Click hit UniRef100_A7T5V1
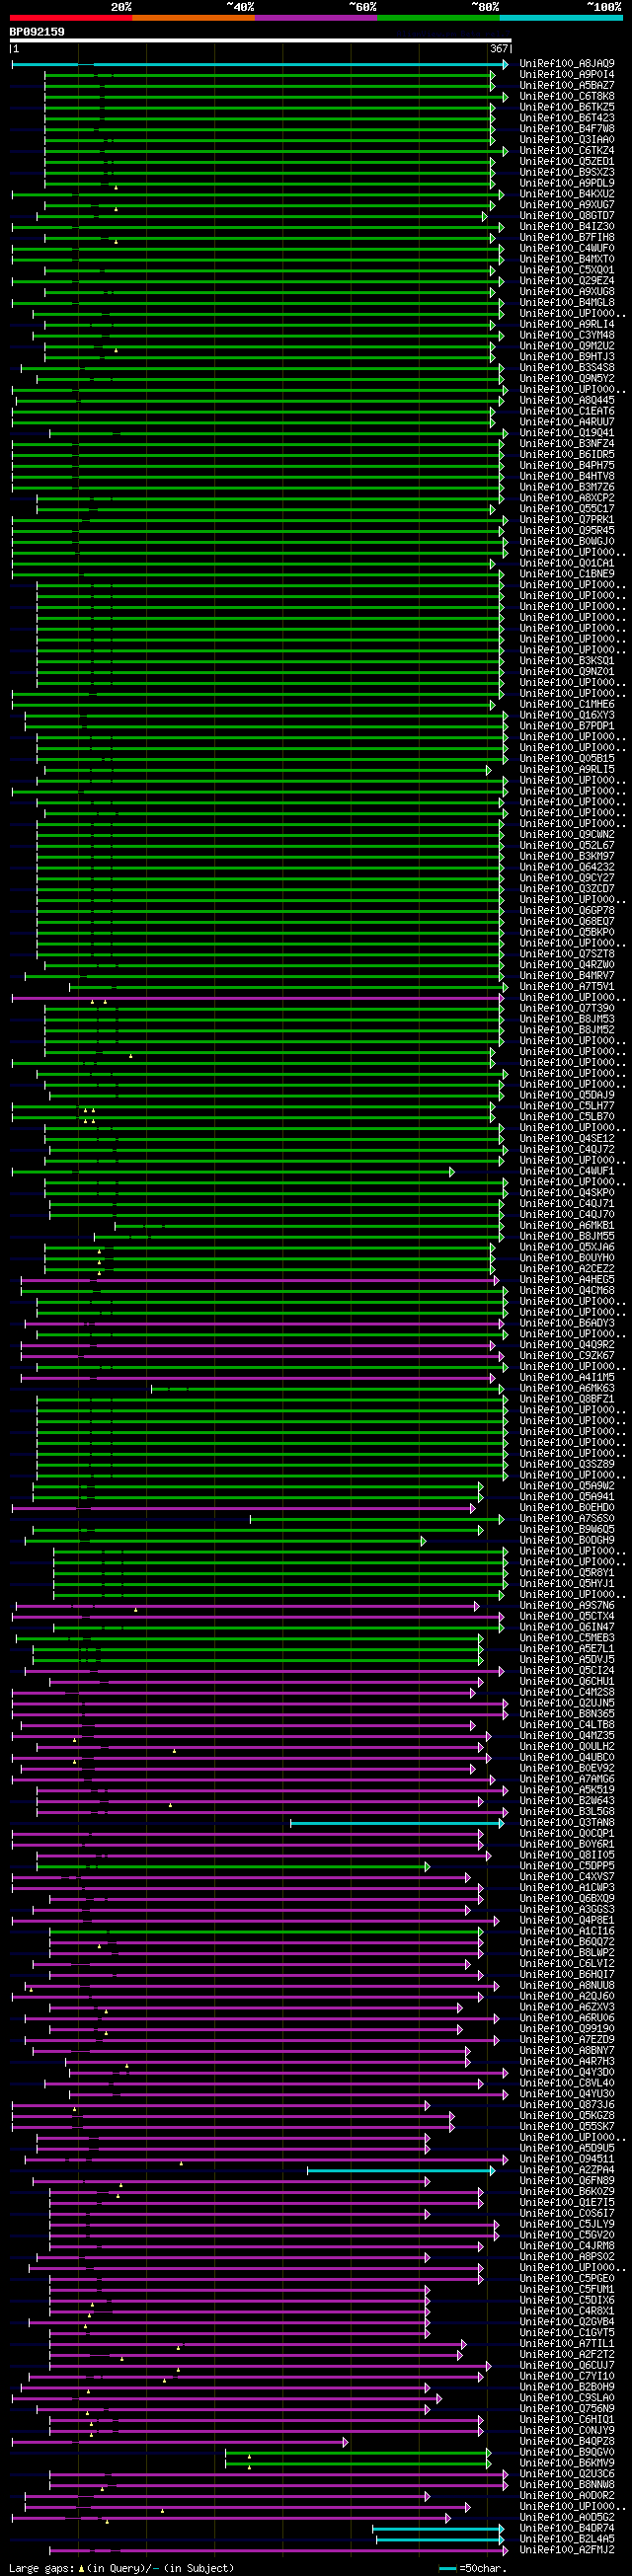Viewport: 632px width, 2576px height. (x=567, y=987)
